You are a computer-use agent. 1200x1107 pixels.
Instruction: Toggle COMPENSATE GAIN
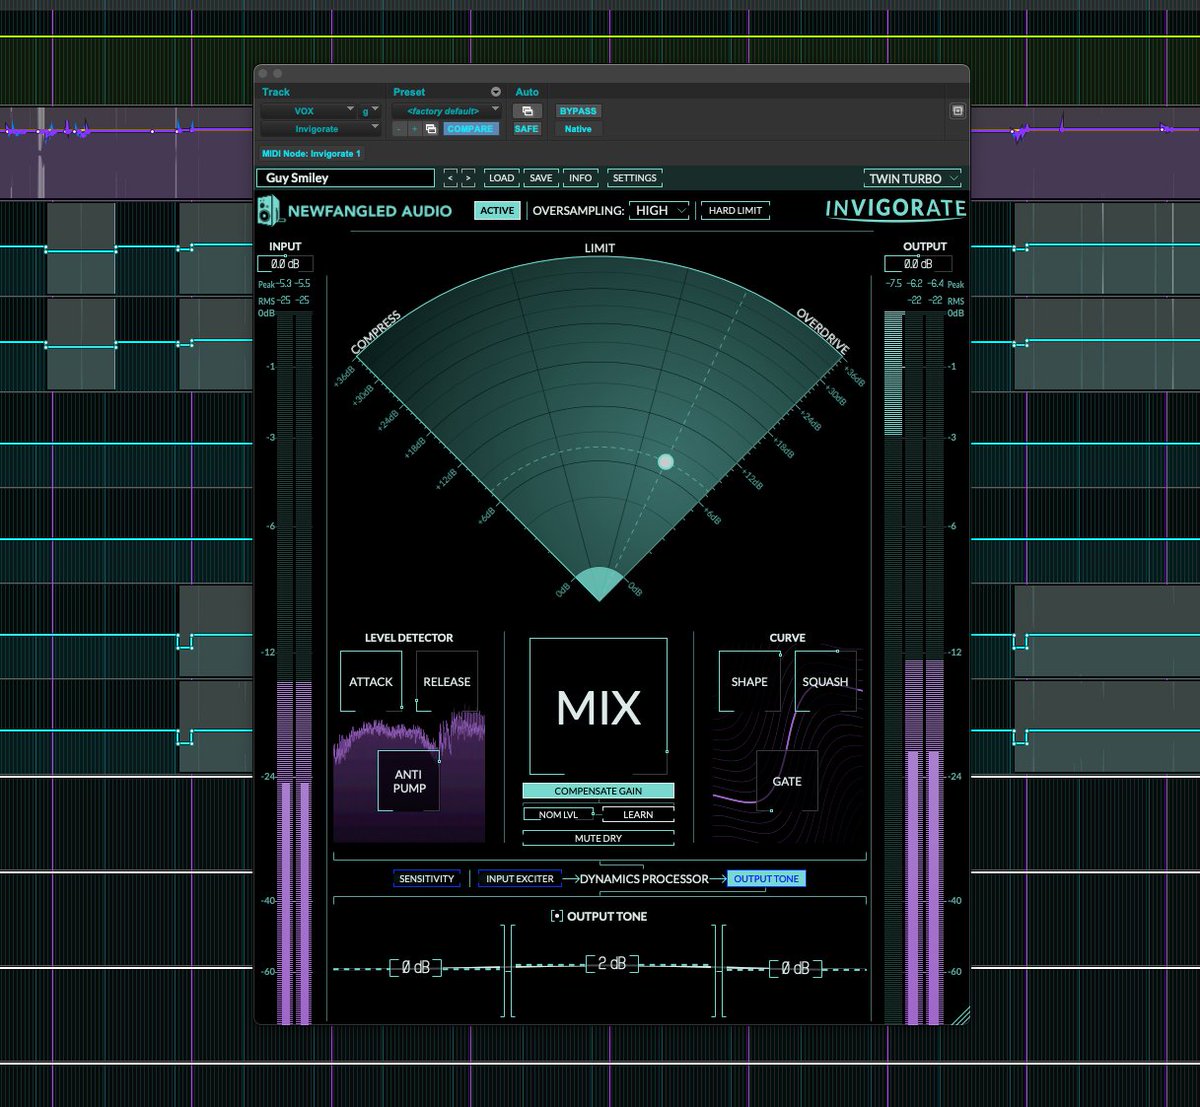click(598, 791)
